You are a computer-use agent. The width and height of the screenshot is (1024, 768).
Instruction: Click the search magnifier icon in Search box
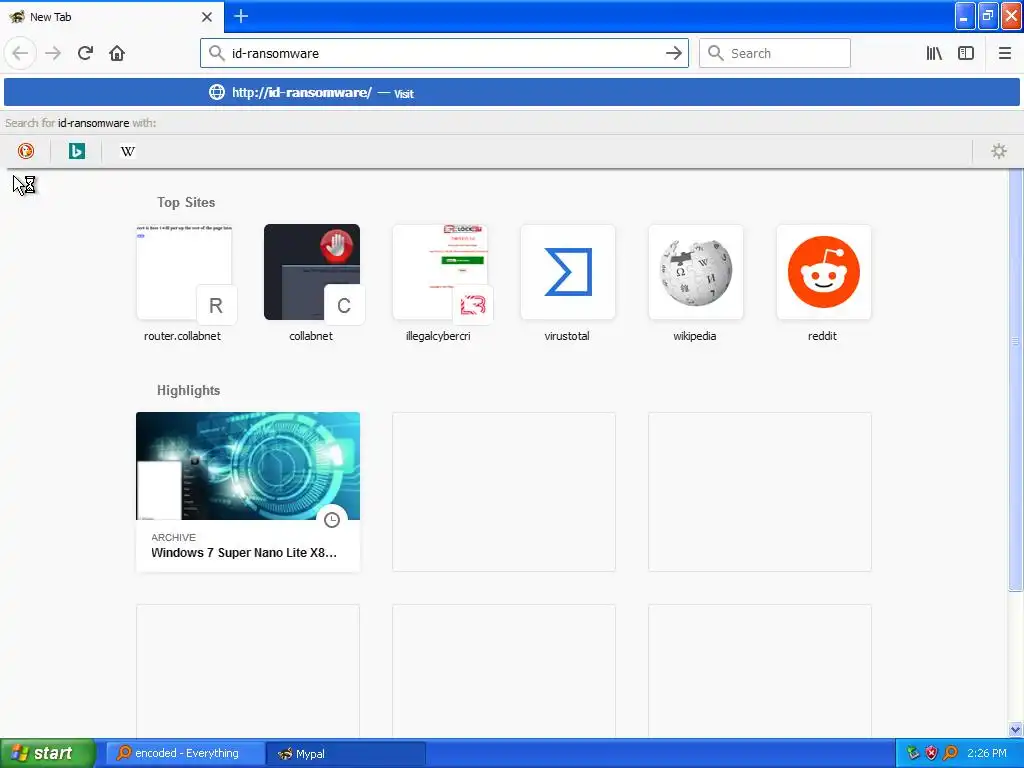[x=716, y=53]
